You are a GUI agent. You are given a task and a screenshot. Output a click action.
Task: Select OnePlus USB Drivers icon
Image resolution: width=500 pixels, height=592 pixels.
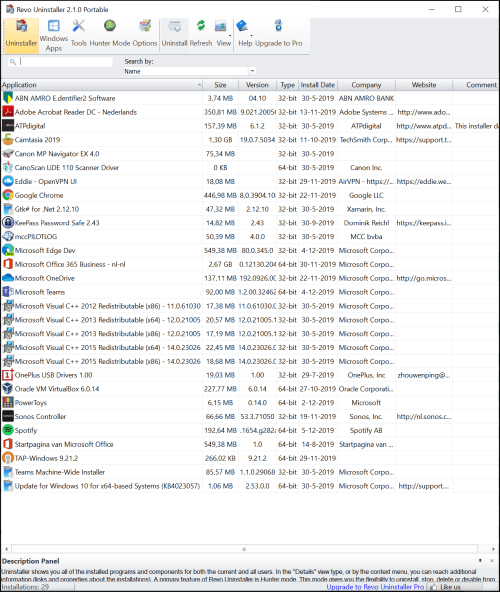click(8, 375)
